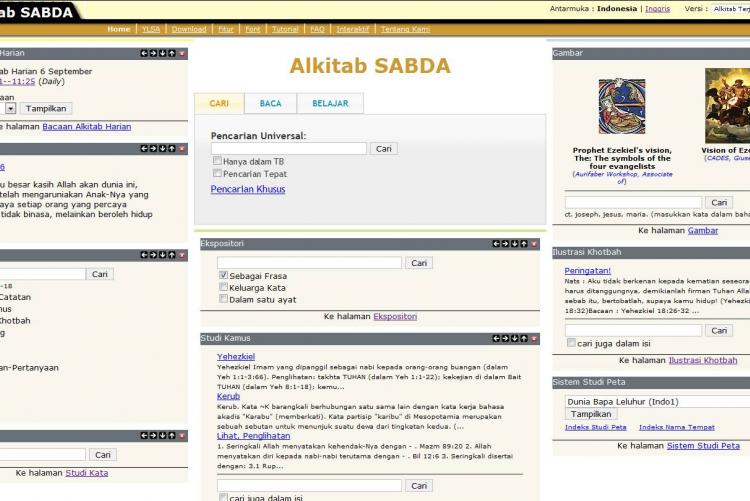Close the Studi Kata panel with red X
The height and width of the screenshot is (501, 750).
[x=182, y=435]
